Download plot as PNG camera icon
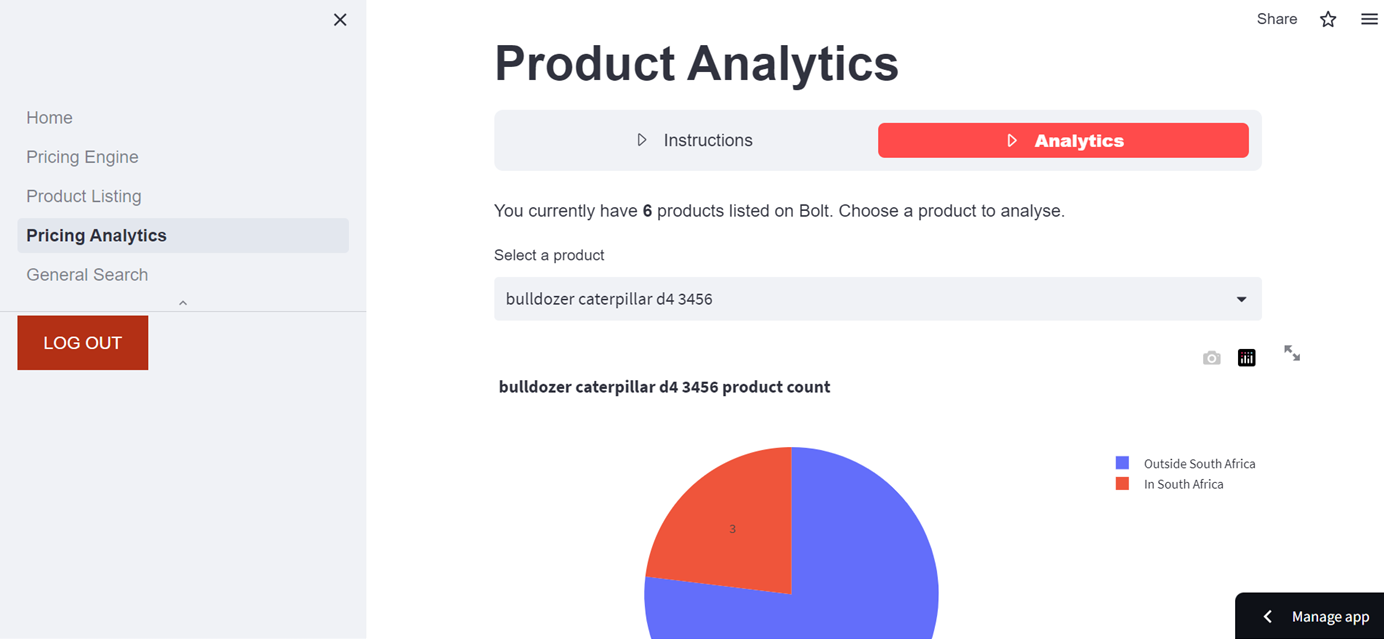The height and width of the screenshot is (639, 1384). (1211, 358)
